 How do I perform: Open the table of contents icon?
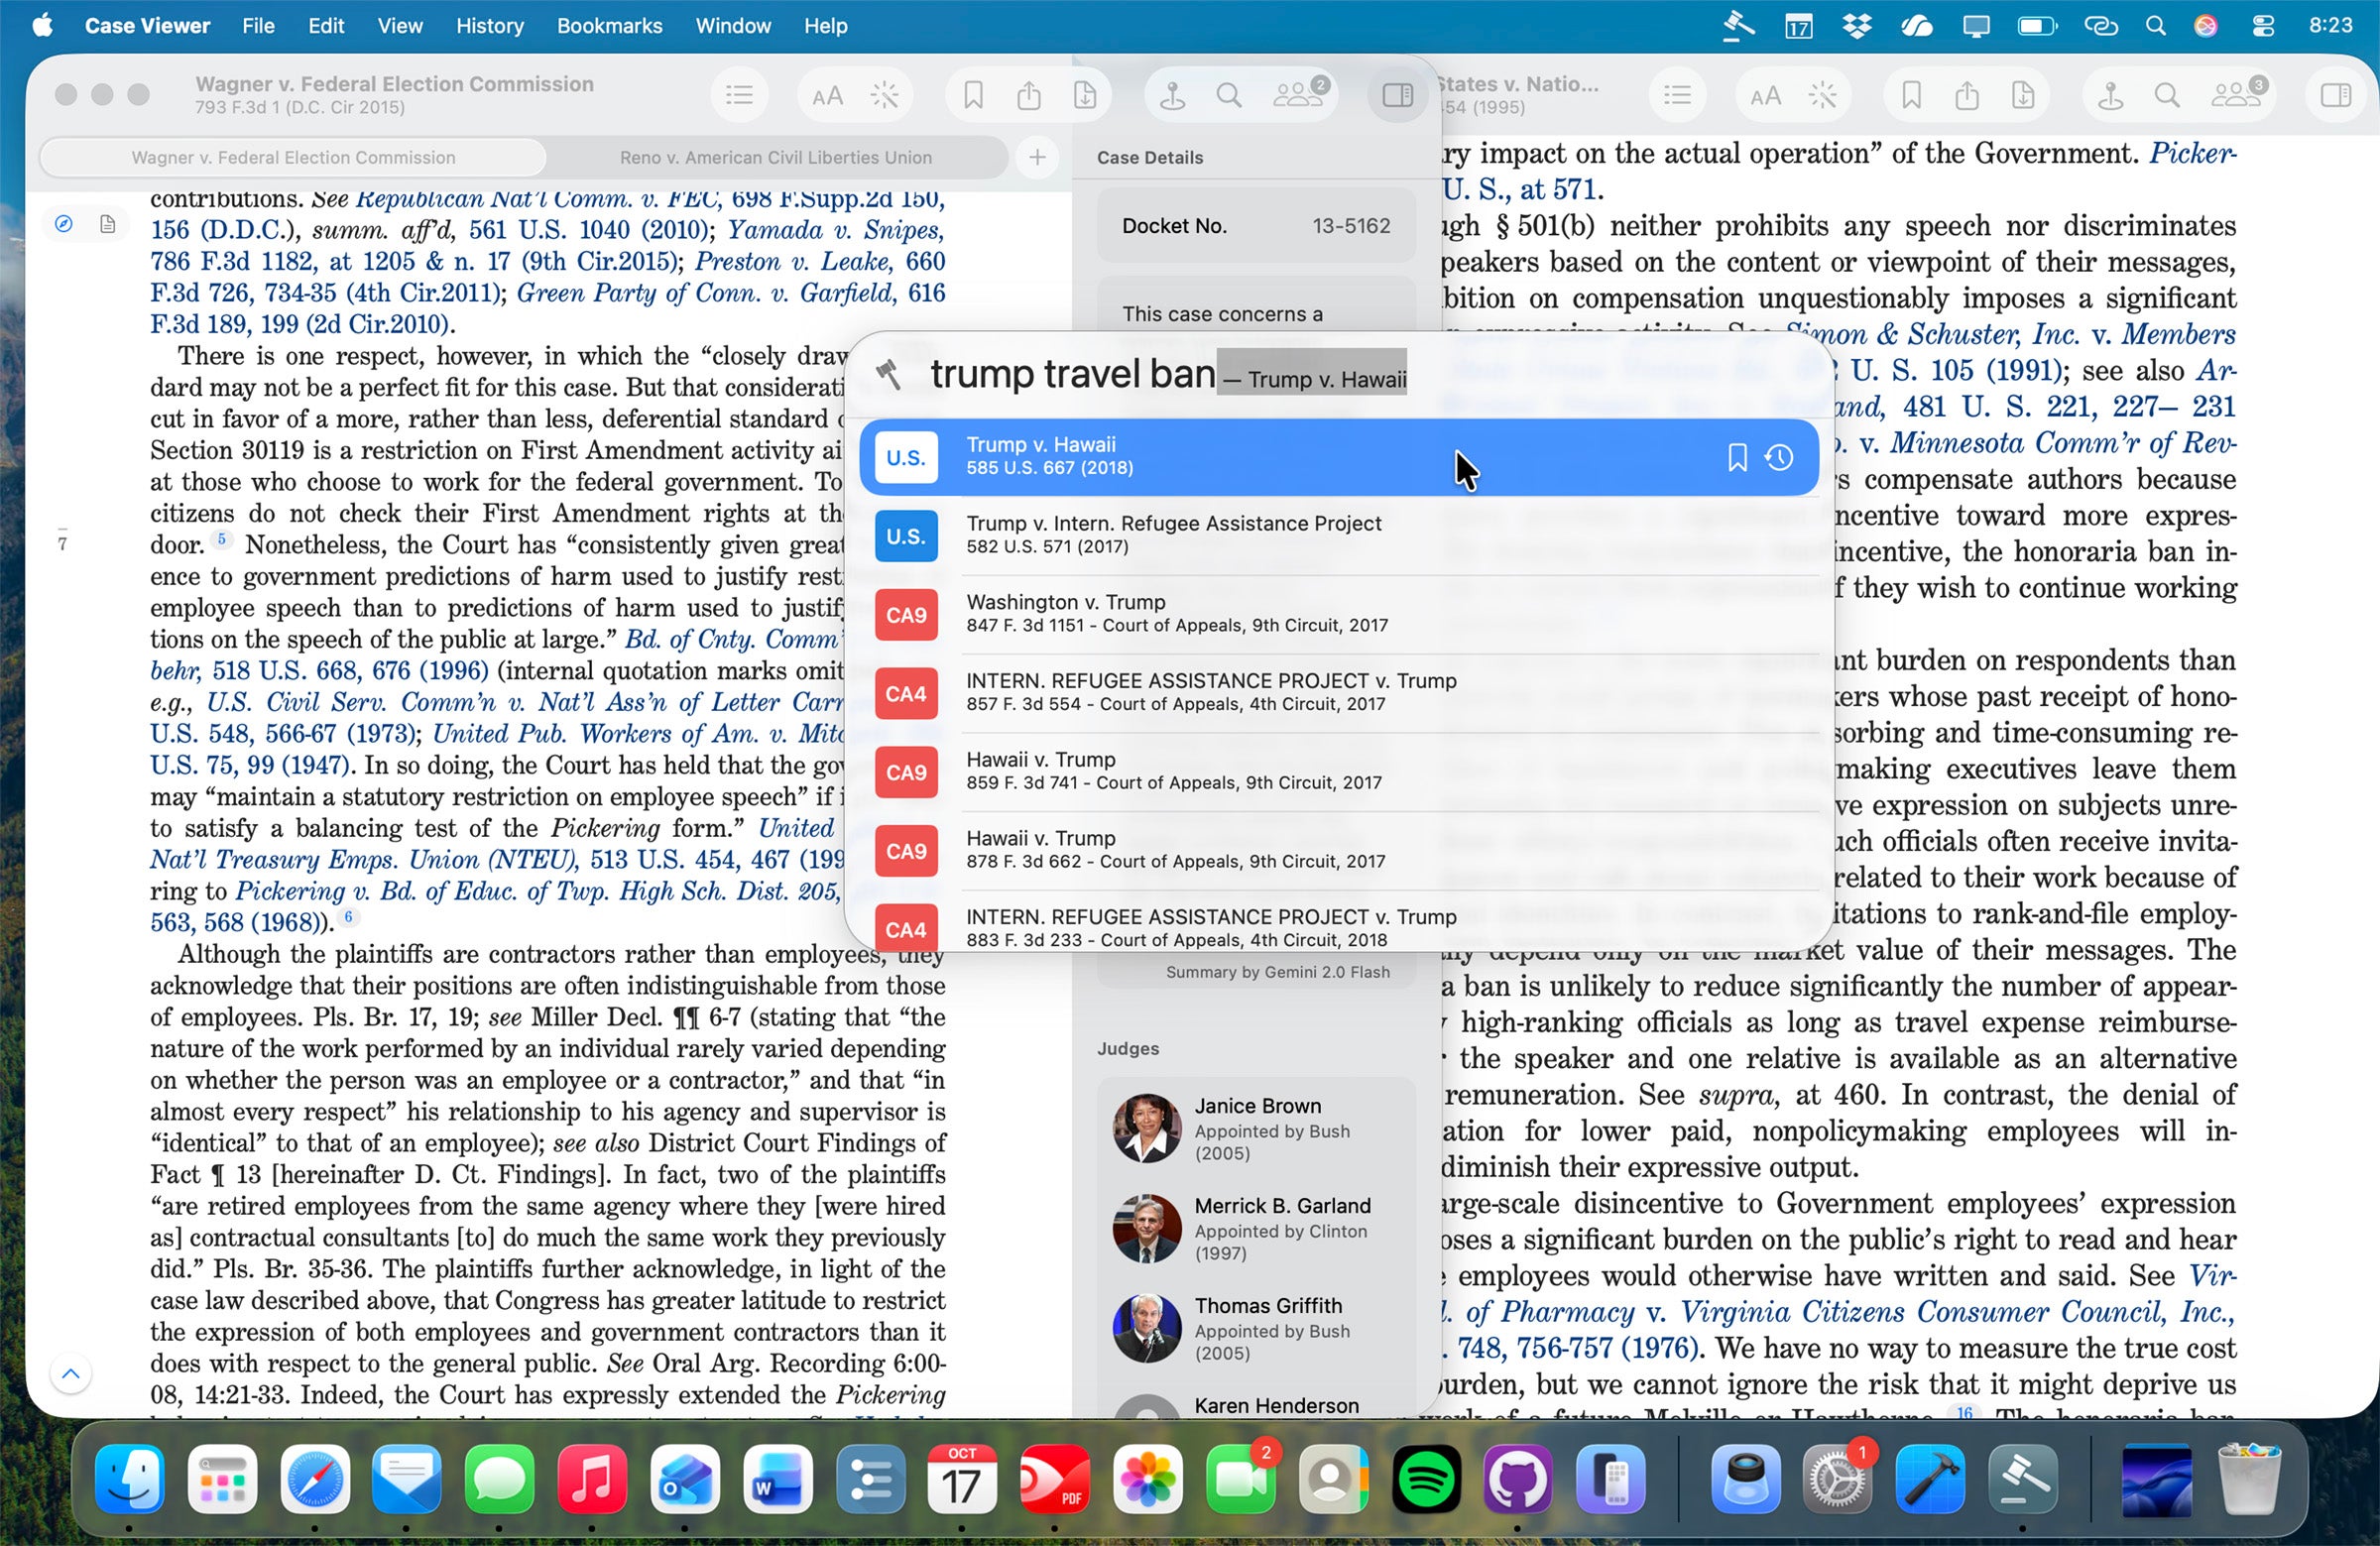[x=740, y=94]
